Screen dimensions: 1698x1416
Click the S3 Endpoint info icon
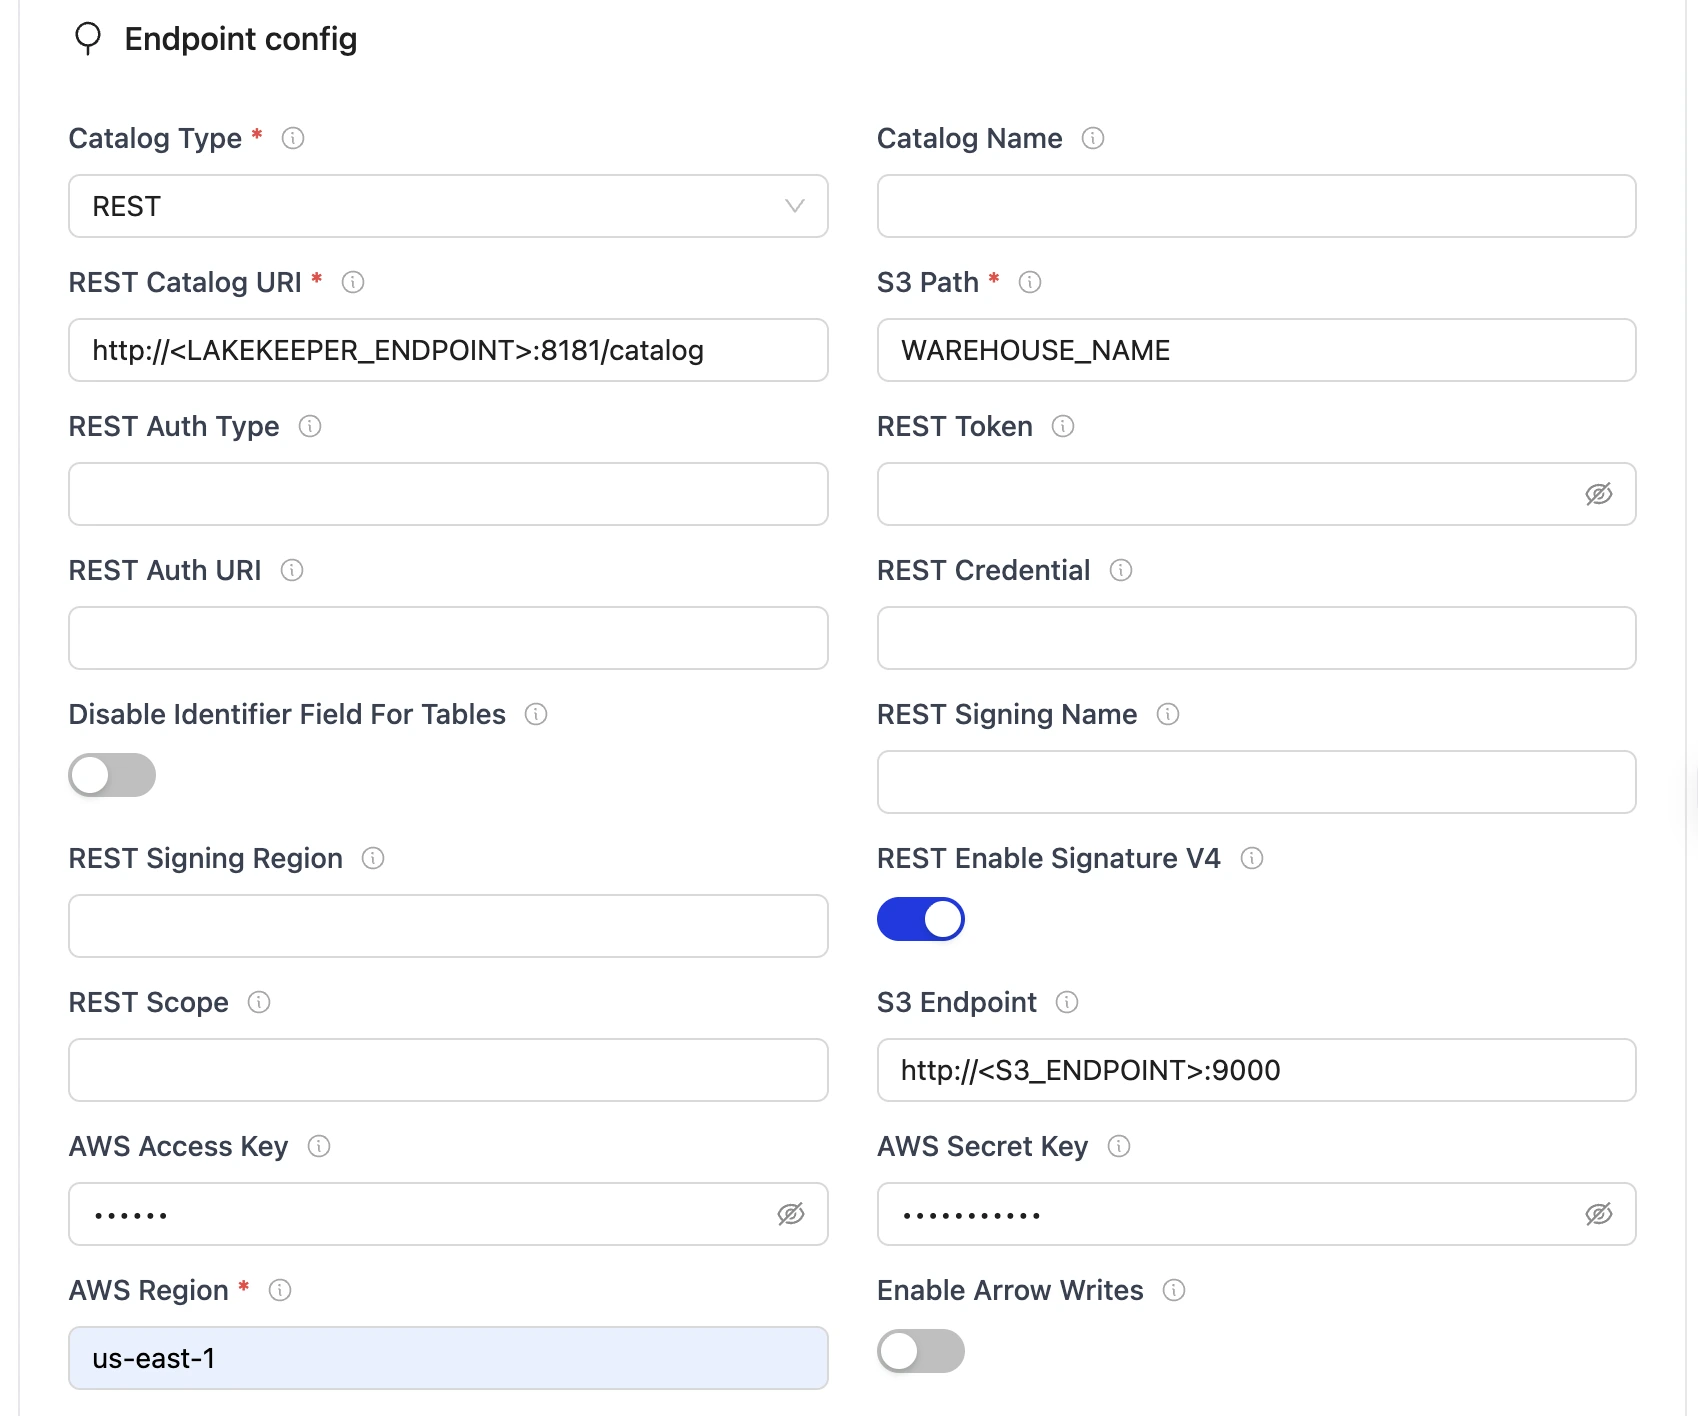1067,1002
